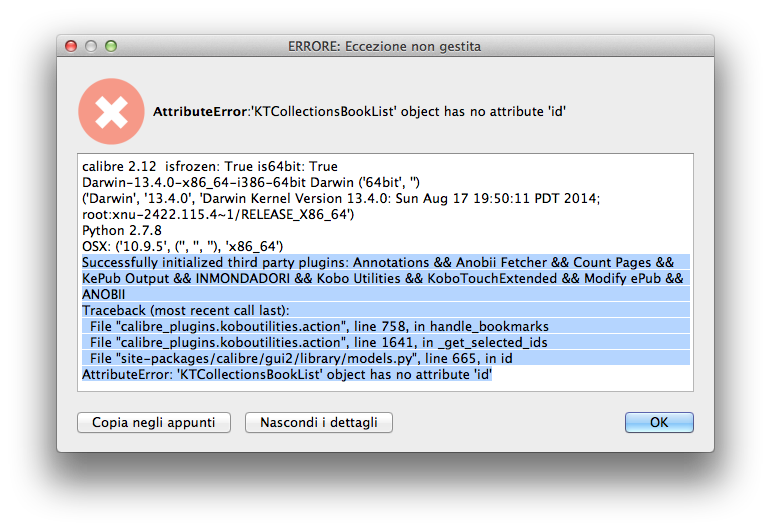Click the last AttributeError line in details

coord(287,374)
